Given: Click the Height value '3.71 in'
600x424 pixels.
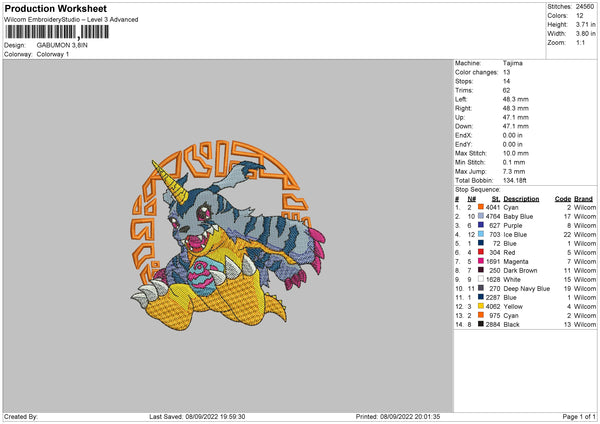Looking at the screenshot, I should 585,24.
